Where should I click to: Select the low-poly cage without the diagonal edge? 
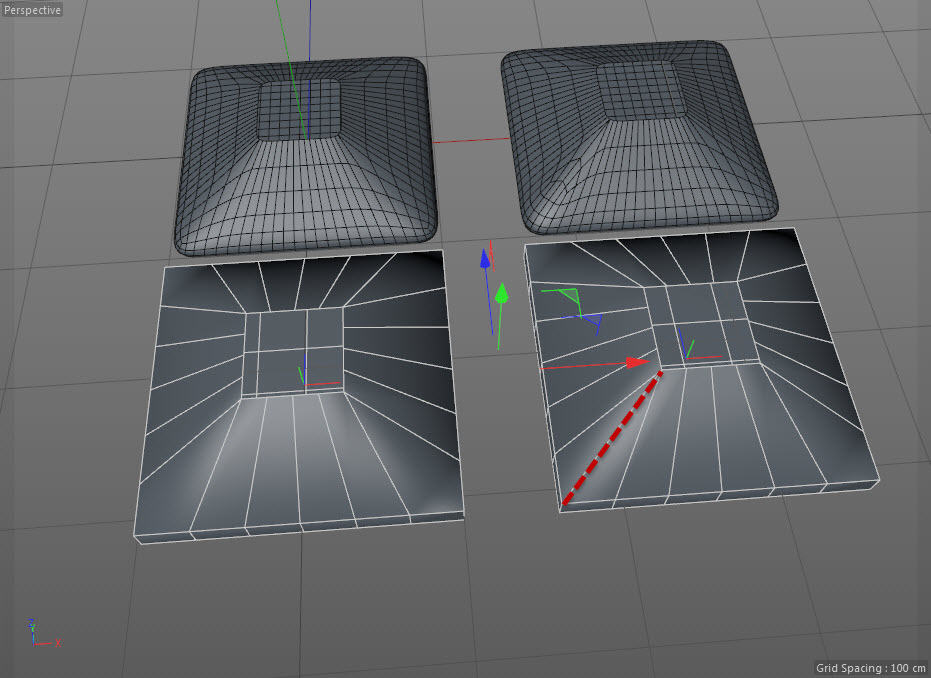299,395
